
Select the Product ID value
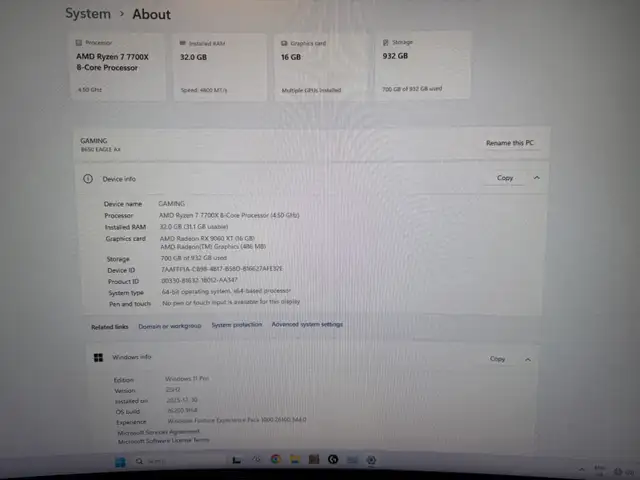click(x=199, y=280)
